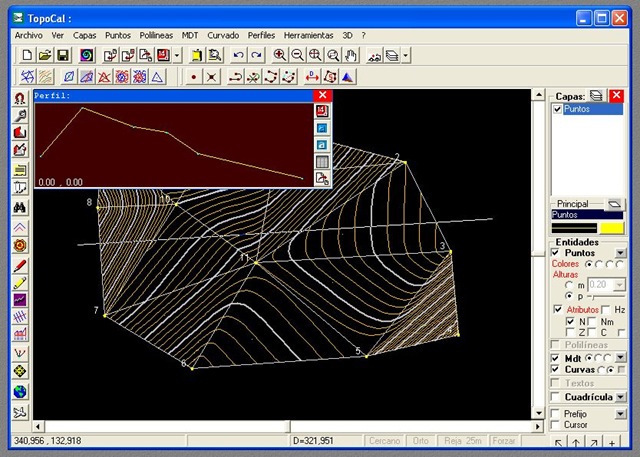Click the Cercano snap button in status bar
640x457 pixels.
point(384,441)
